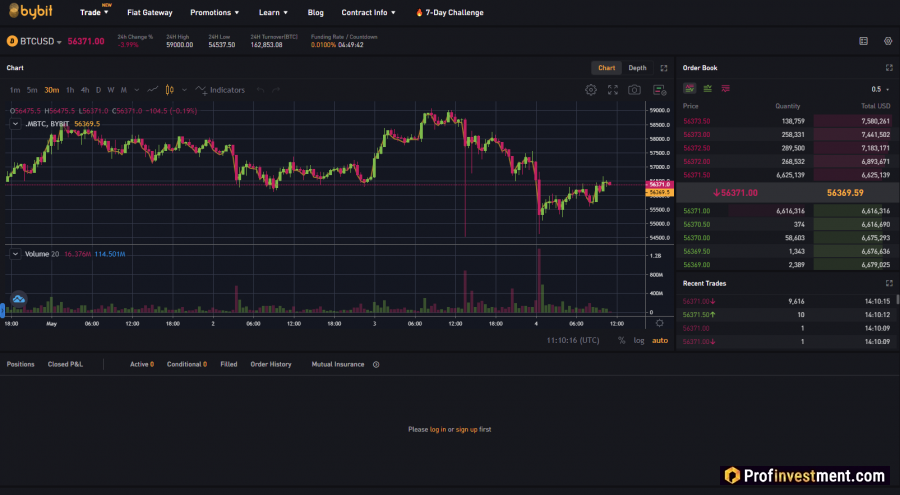Expand the Recent Trades panel
Image resolution: width=900 pixels, height=495 pixels.
tap(889, 283)
